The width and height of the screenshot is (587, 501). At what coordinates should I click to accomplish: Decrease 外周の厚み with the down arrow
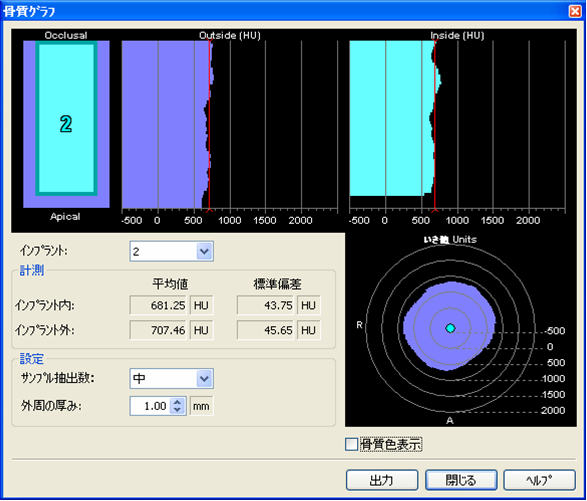(x=177, y=410)
